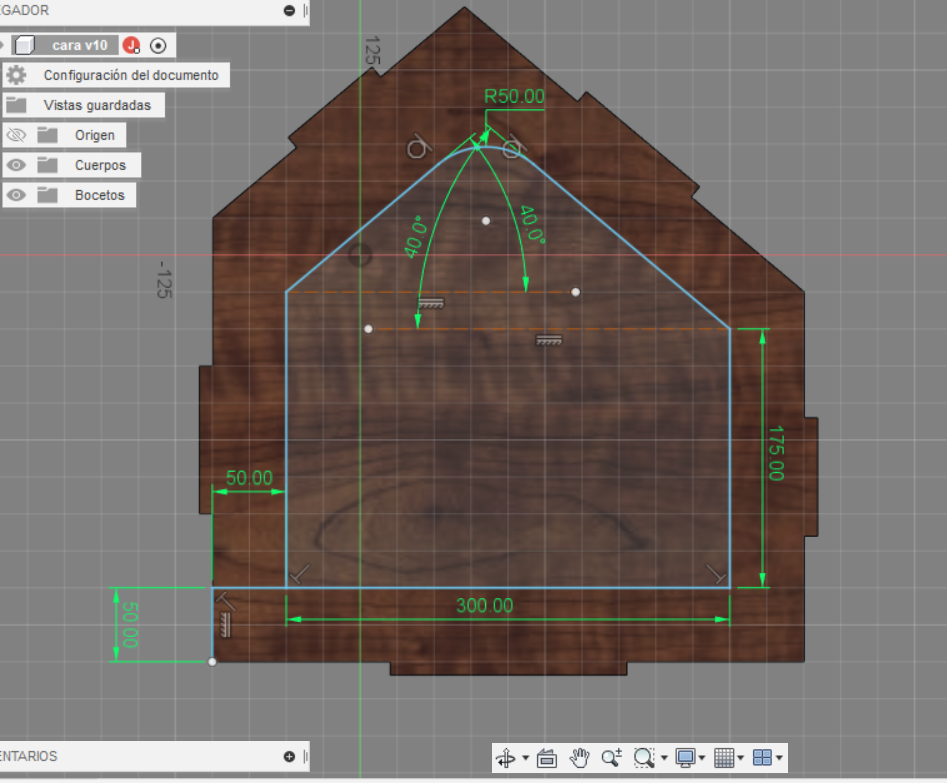The image size is (947, 783).
Task: Click the Viewports four-pane icon
Action: click(762, 758)
